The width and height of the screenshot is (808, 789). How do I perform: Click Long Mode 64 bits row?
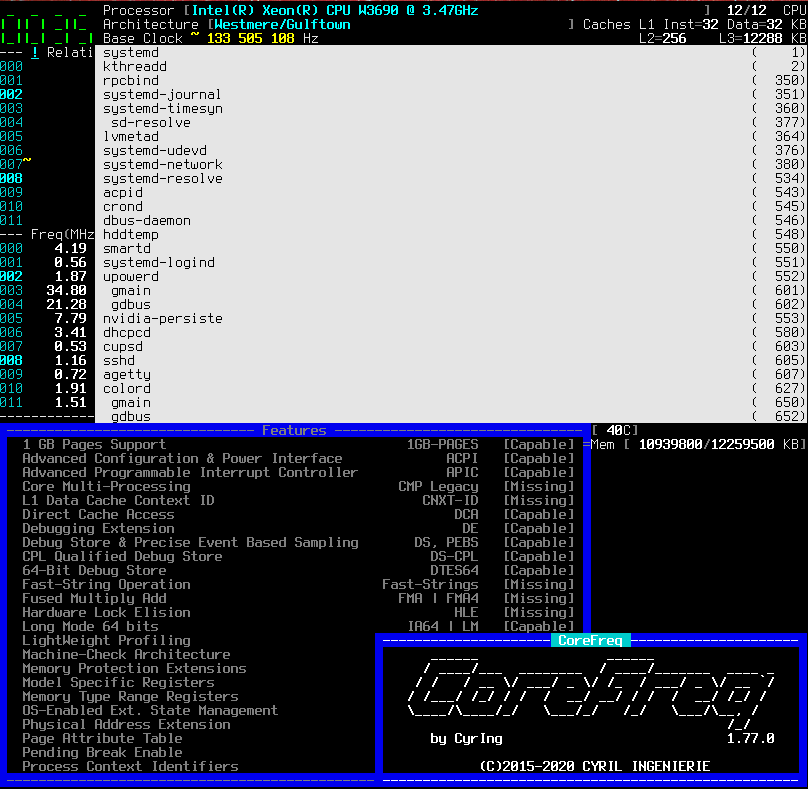coord(298,626)
